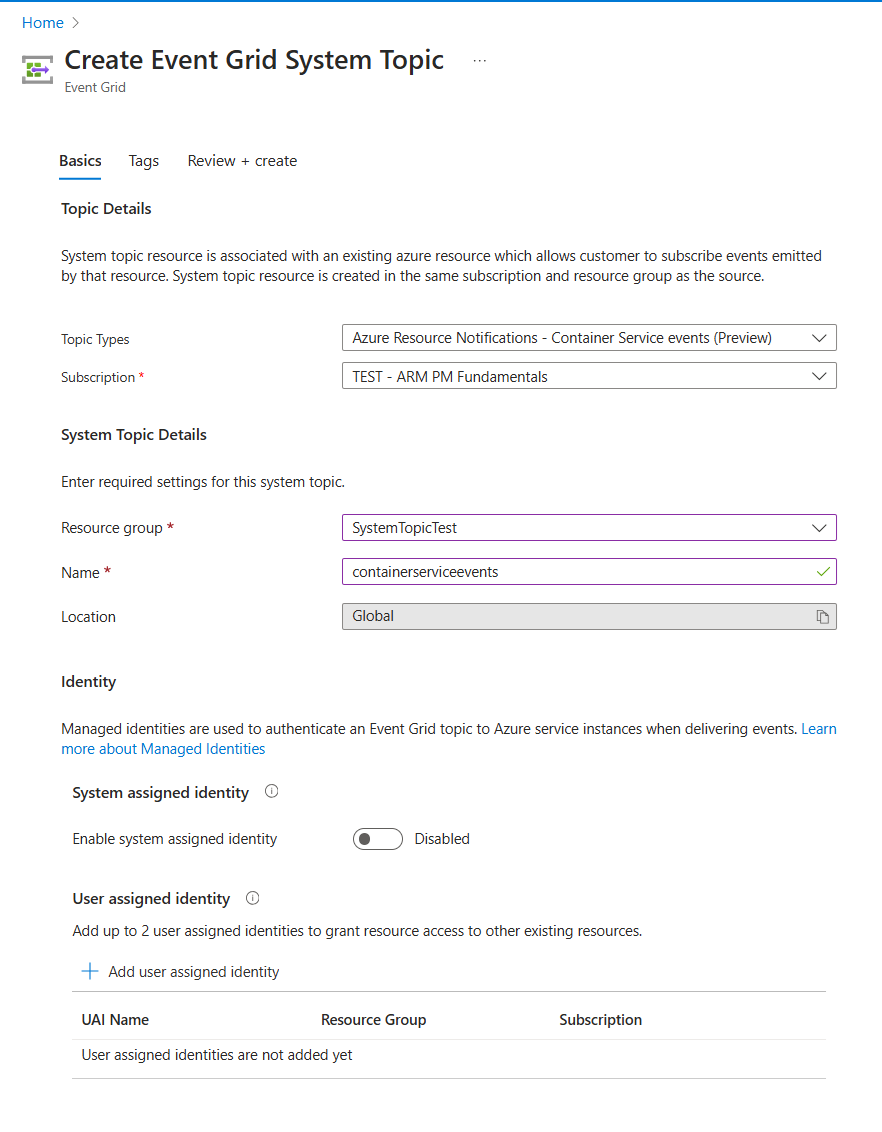The width and height of the screenshot is (882, 1132).
Task: Navigate to Home breadcrumb link
Action: point(43,23)
